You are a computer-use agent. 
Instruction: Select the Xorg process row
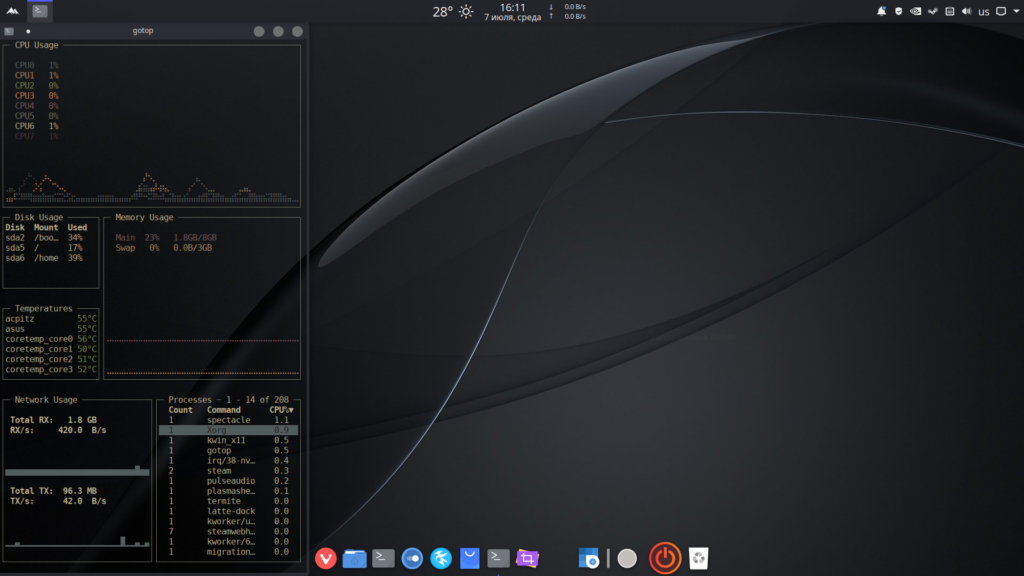(228, 430)
